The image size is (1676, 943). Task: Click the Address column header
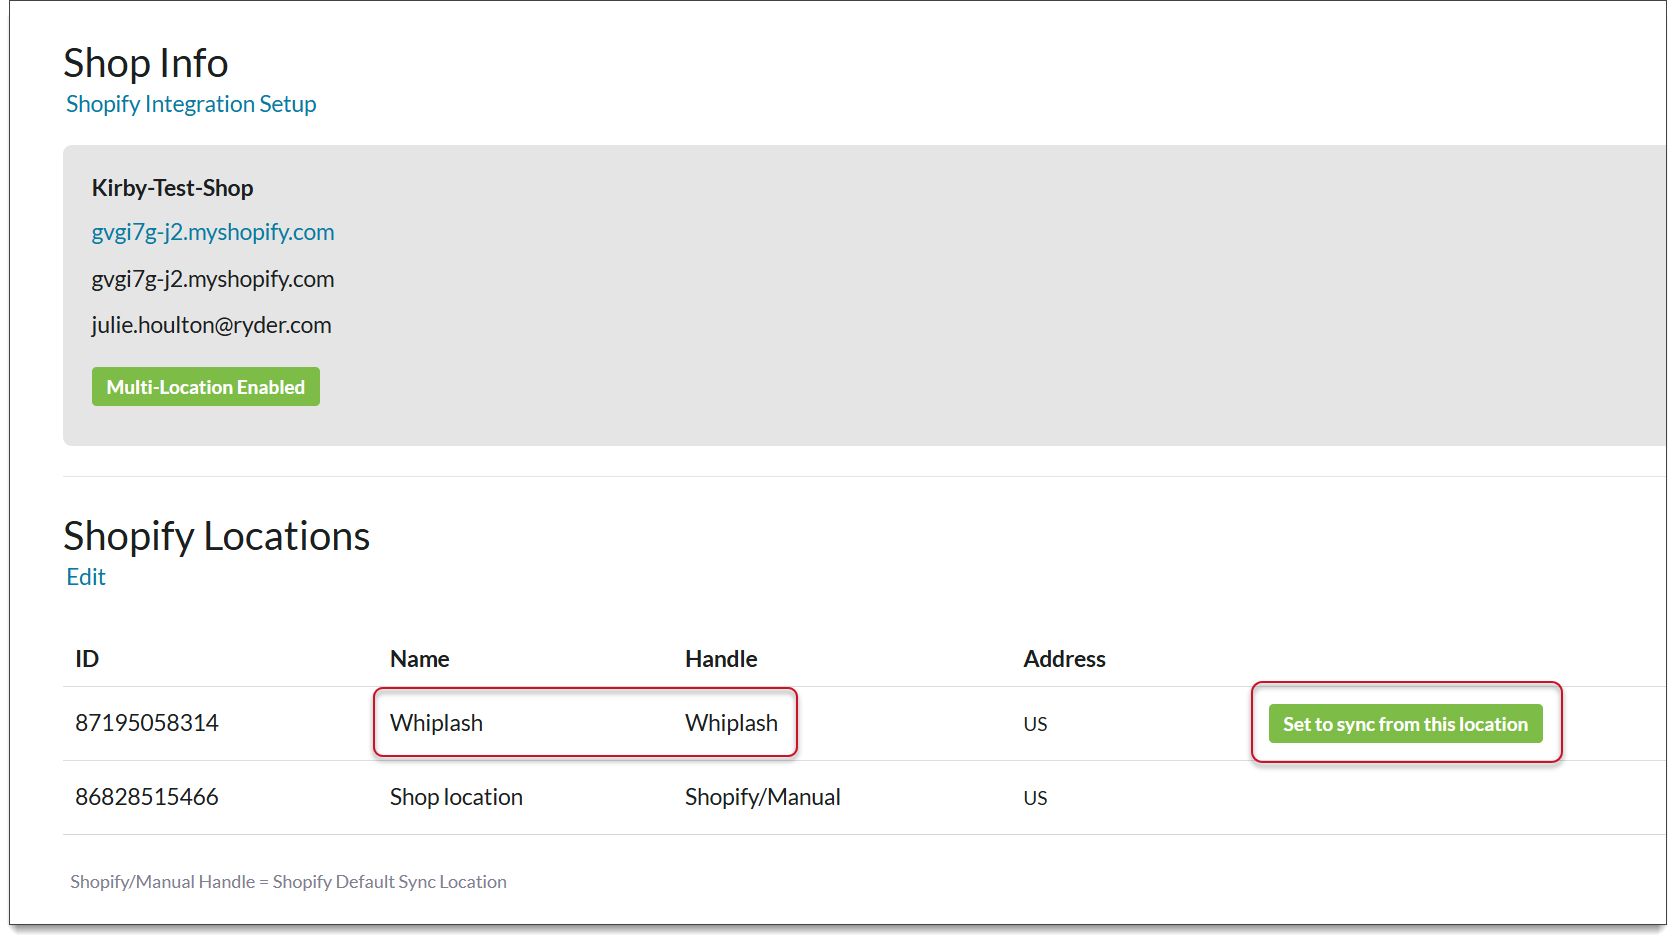click(x=1064, y=659)
